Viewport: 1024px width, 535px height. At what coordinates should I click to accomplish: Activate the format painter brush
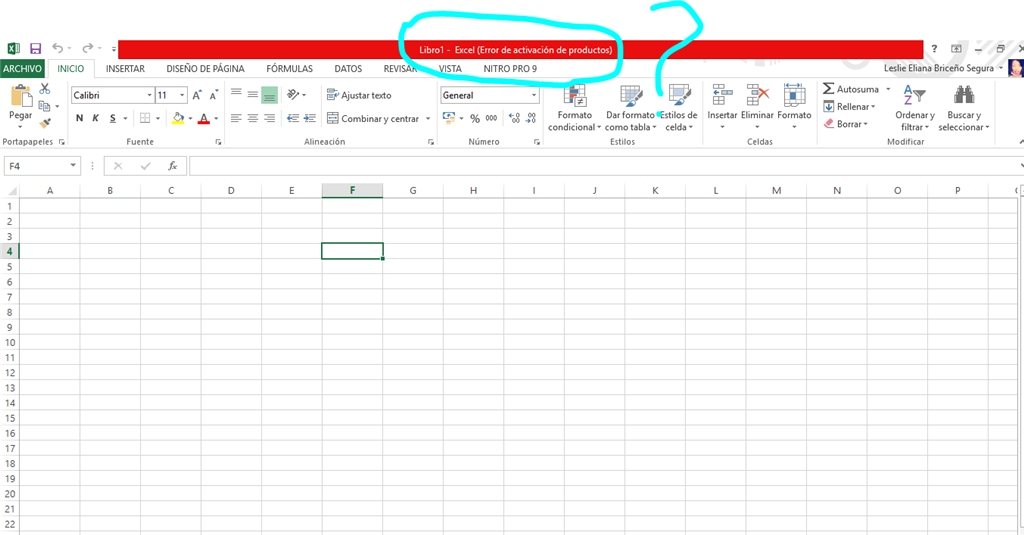[x=45, y=122]
